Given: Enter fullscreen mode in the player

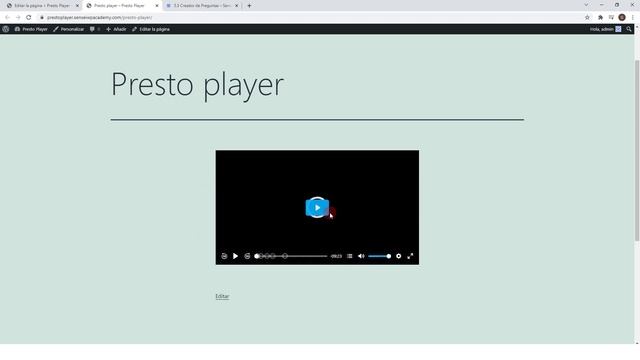Looking at the screenshot, I should [410, 256].
